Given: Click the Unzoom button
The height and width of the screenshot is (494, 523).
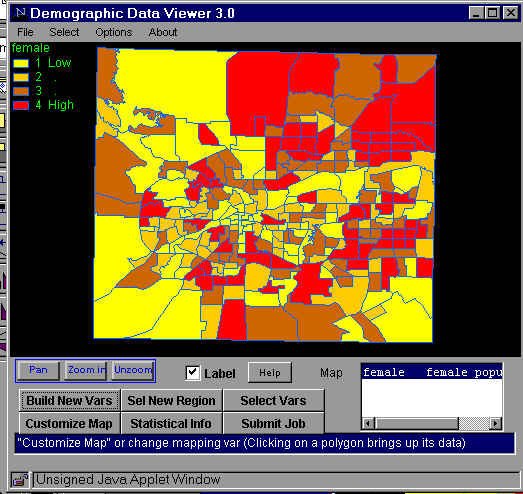Looking at the screenshot, I should 133,370.
